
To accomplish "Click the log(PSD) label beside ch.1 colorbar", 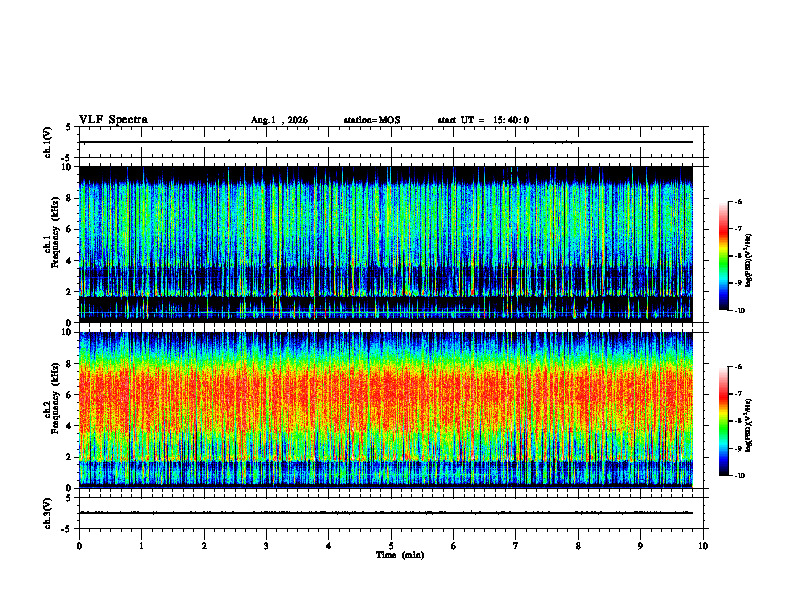I will point(749,261).
